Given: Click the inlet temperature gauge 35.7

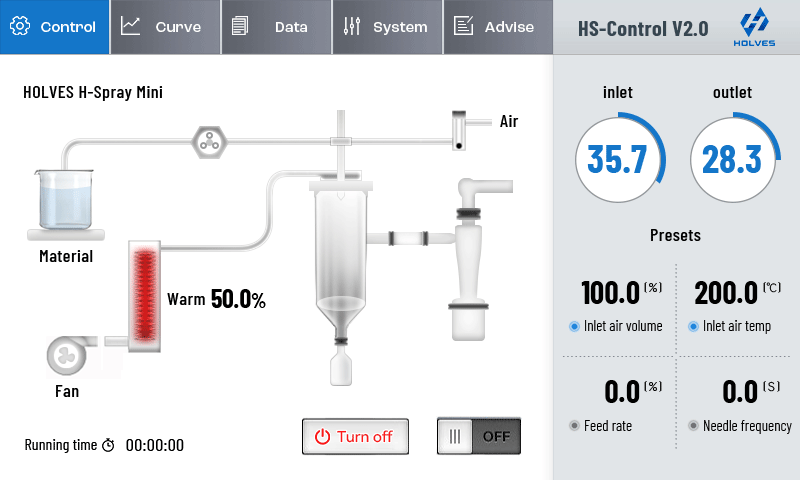Looking at the screenshot, I should pyautogui.click(x=618, y=159).
